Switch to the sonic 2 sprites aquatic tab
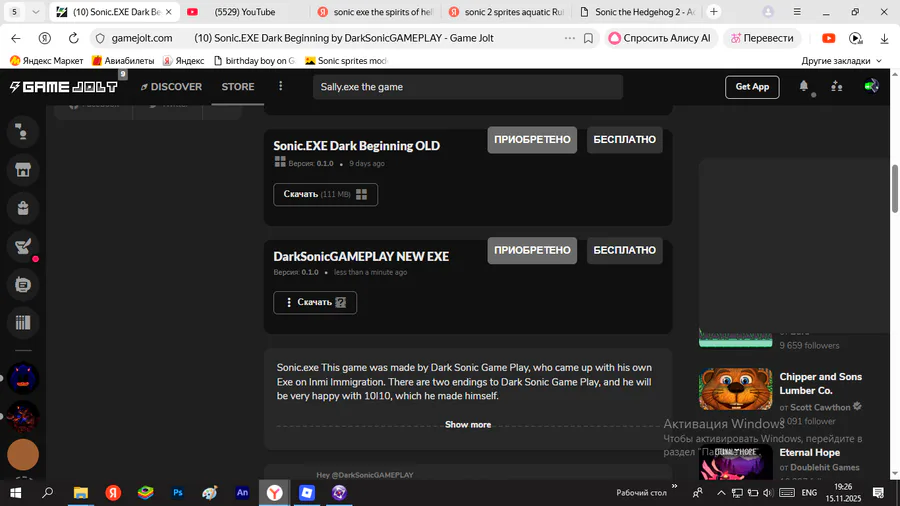The image size is (900, 506). click(x=508, y=11)
